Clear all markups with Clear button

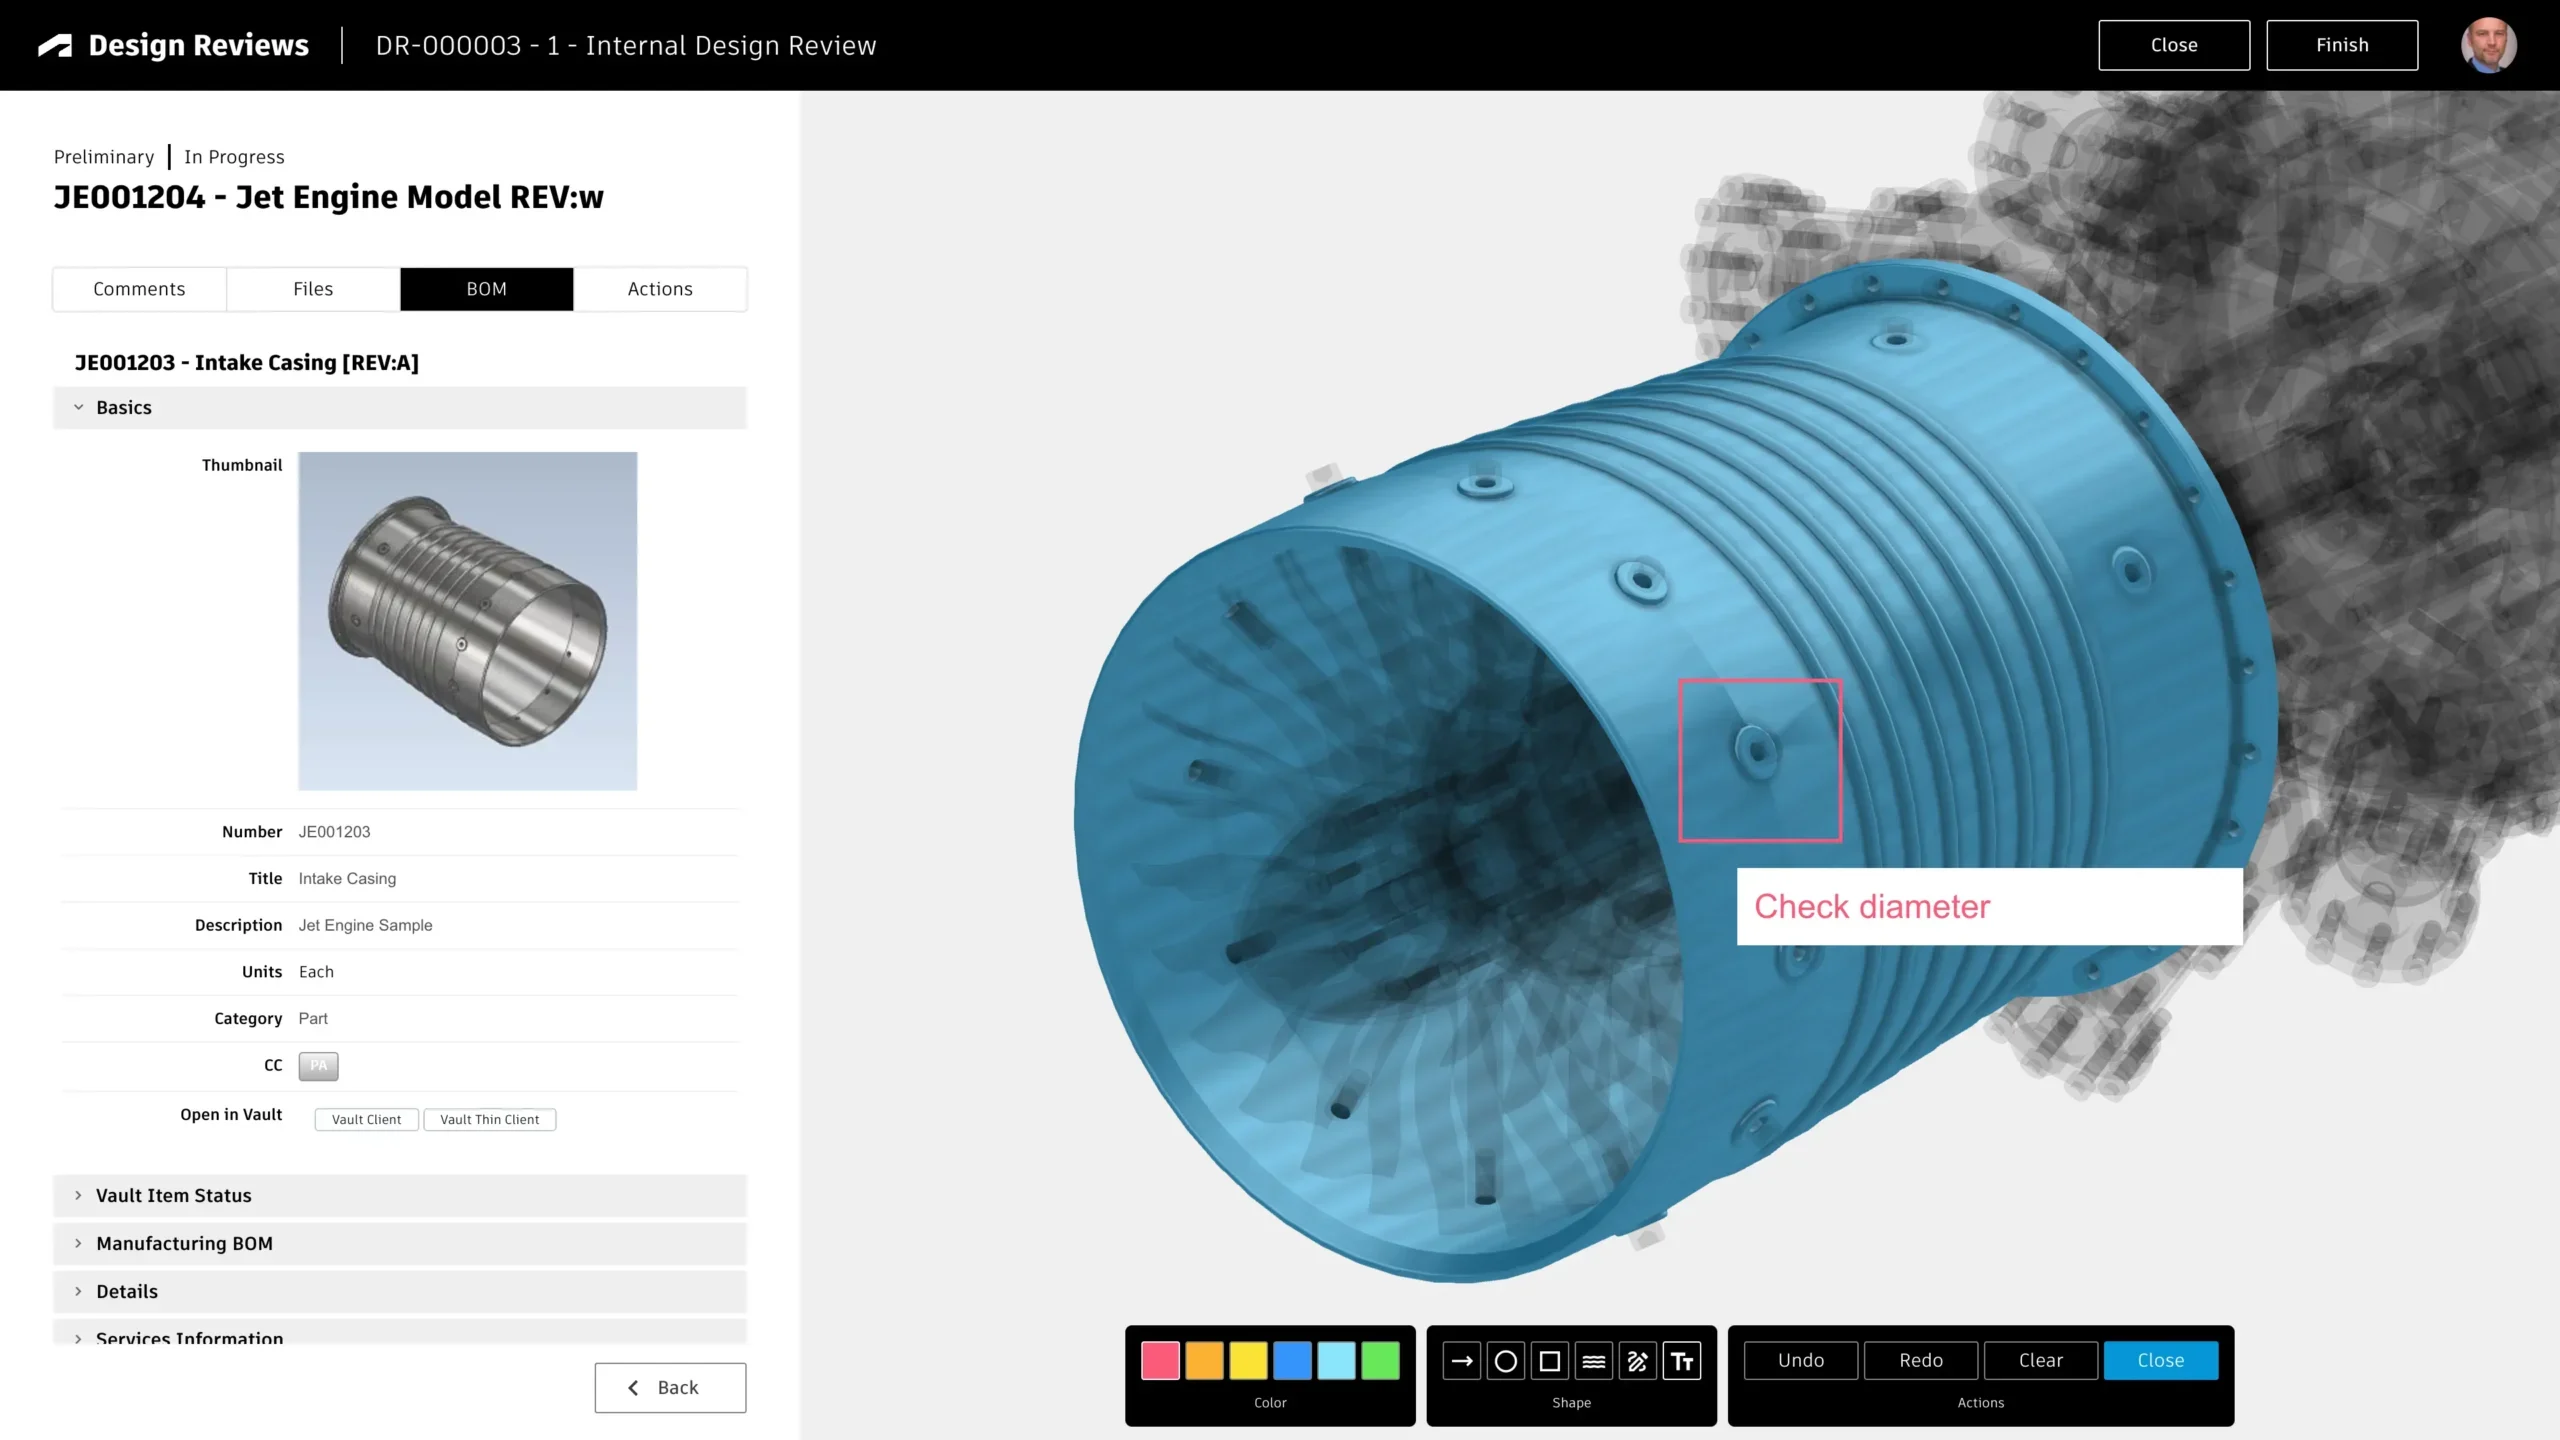coord(2040,1360)
